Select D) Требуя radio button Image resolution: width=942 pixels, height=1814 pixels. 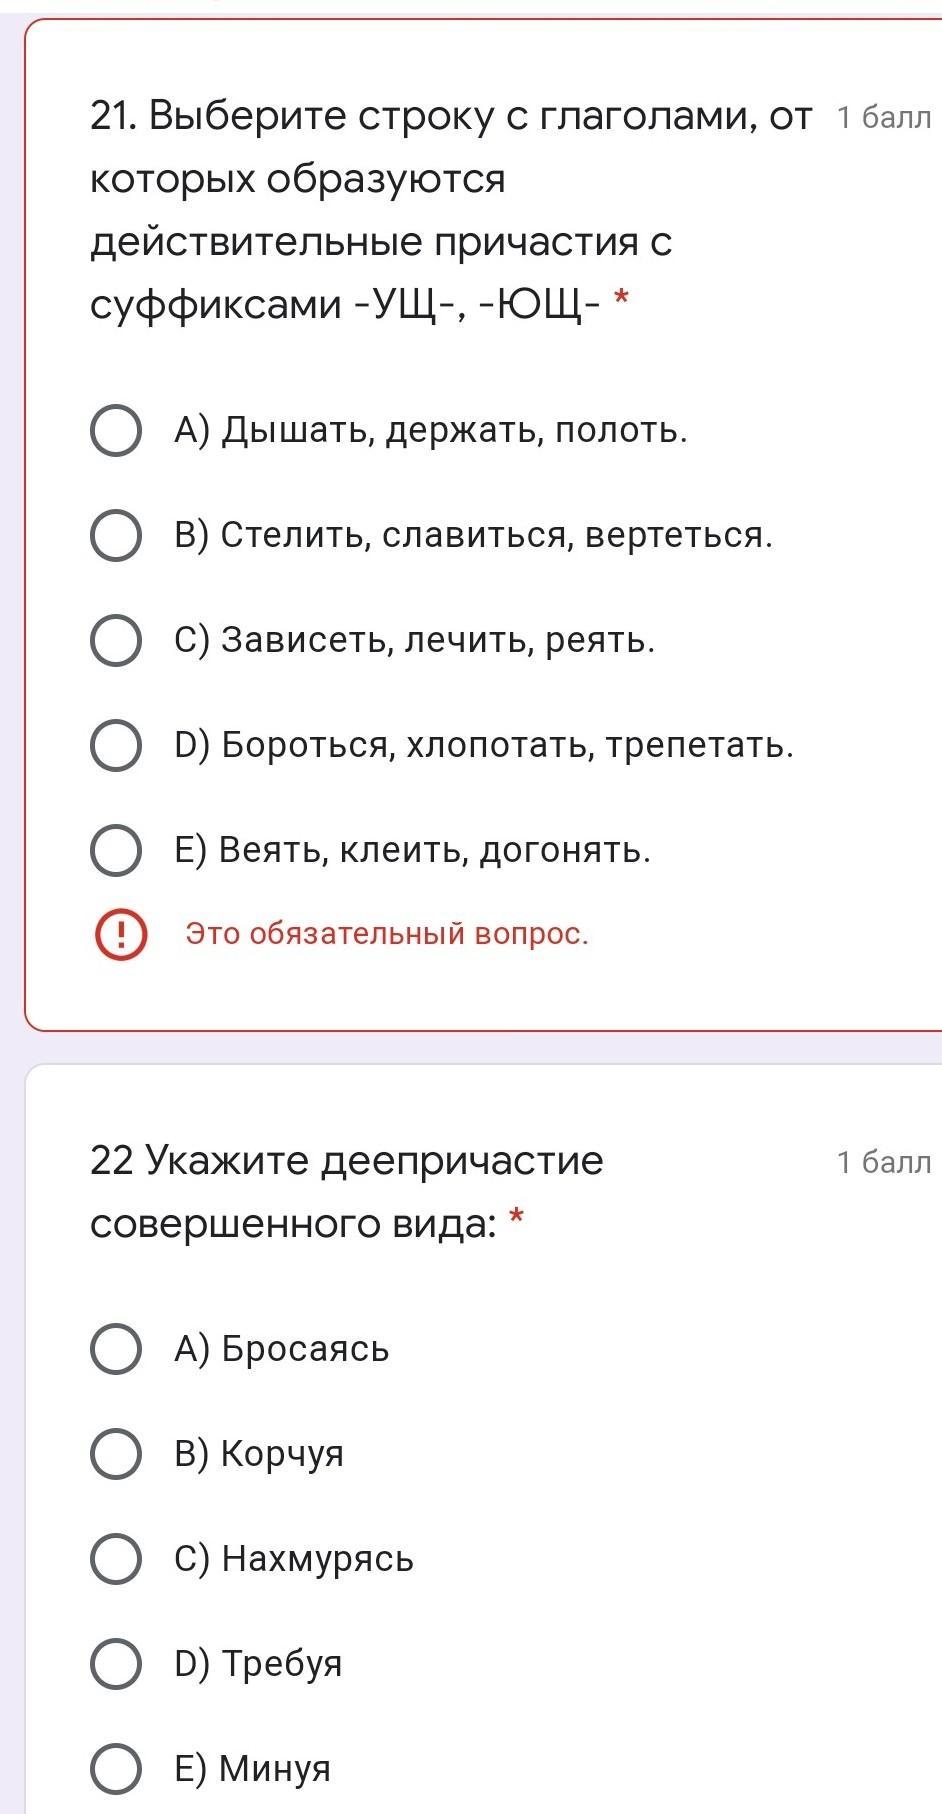116,1663
